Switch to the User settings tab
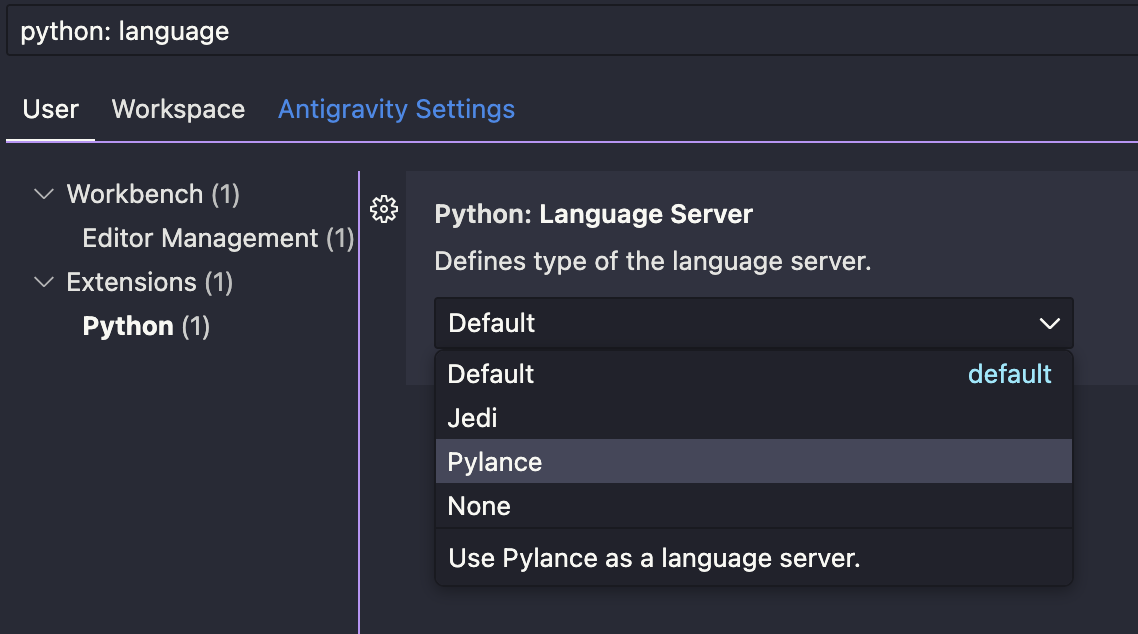 click(x=50, y=109)
